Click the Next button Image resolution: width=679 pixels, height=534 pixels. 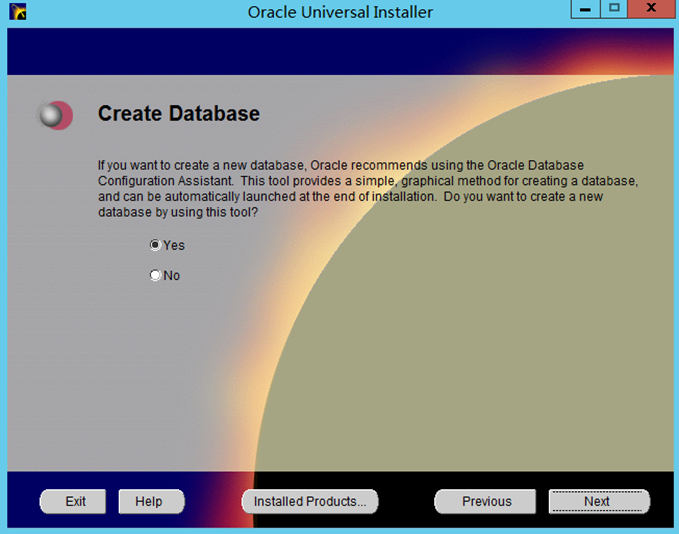pyautogui.click(x=599, y=502)
